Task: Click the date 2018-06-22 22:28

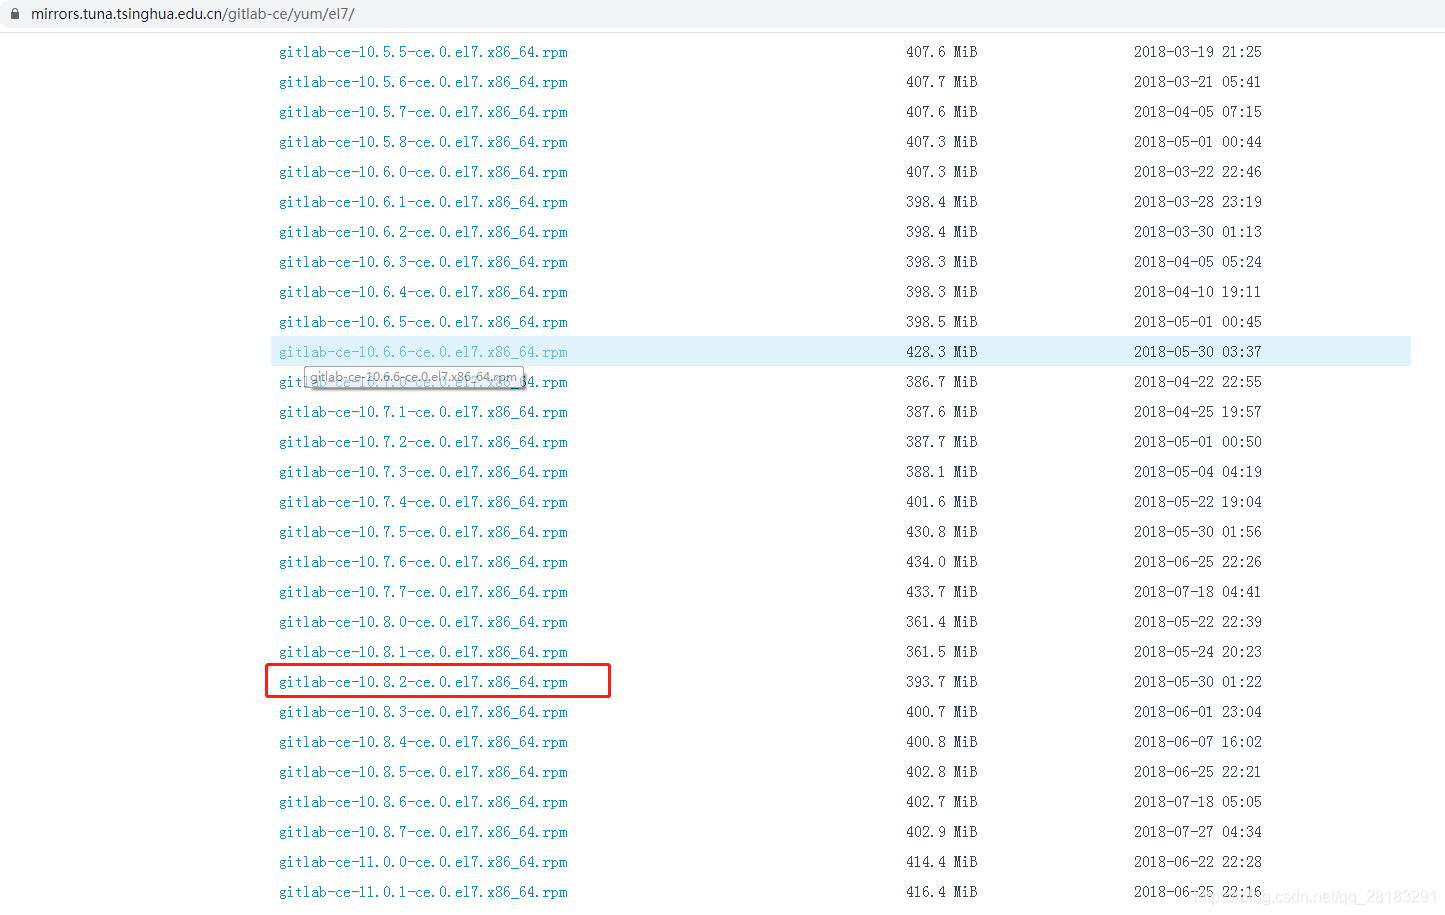Action: click(1198, 862)
